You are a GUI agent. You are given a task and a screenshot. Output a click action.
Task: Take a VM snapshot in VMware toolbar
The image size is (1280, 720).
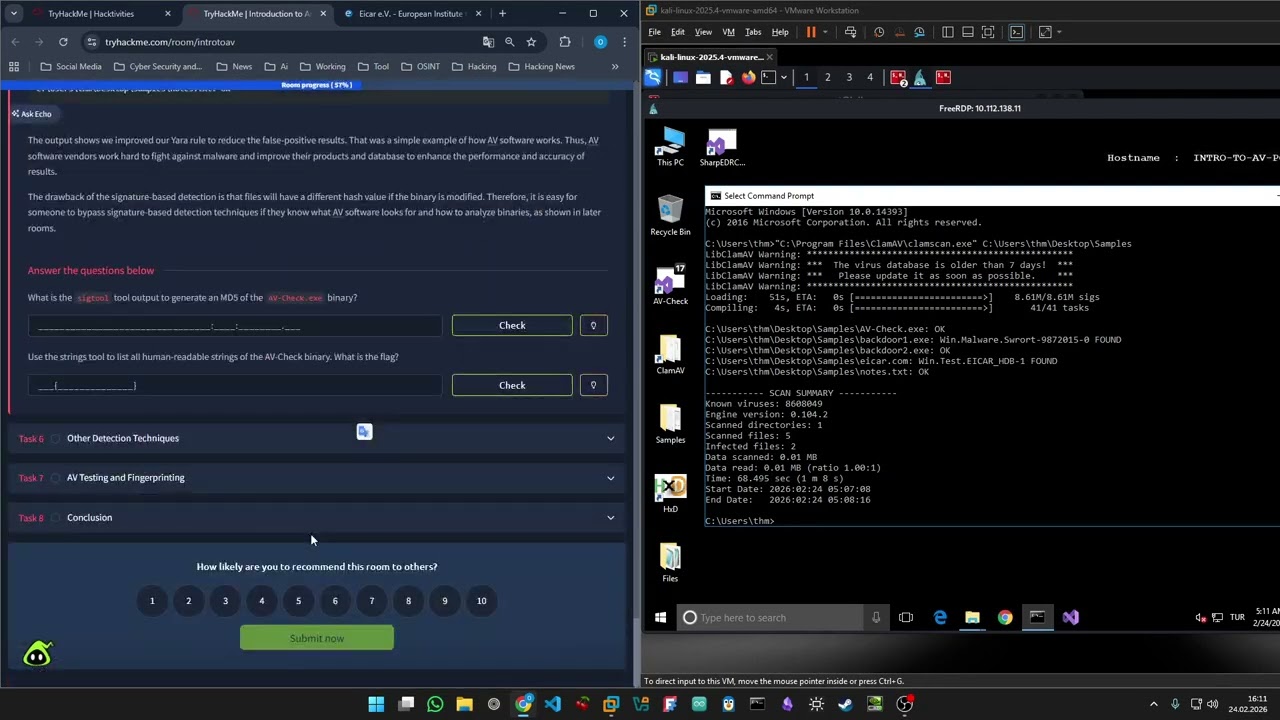coord(879,32)
